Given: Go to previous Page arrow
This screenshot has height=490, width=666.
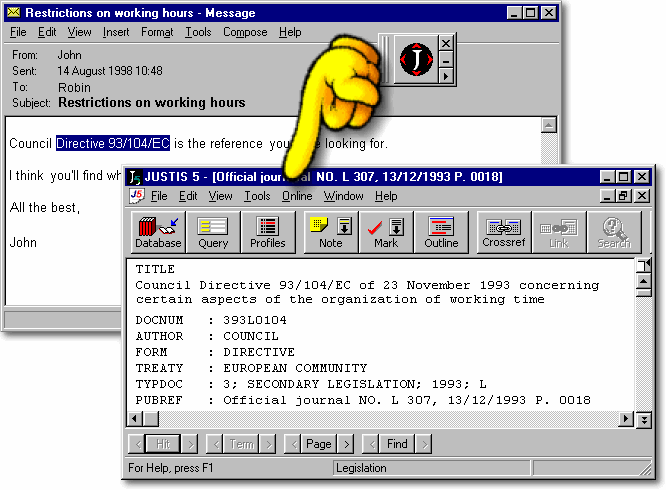Looking at the screenshot, I should click(293, 444).
